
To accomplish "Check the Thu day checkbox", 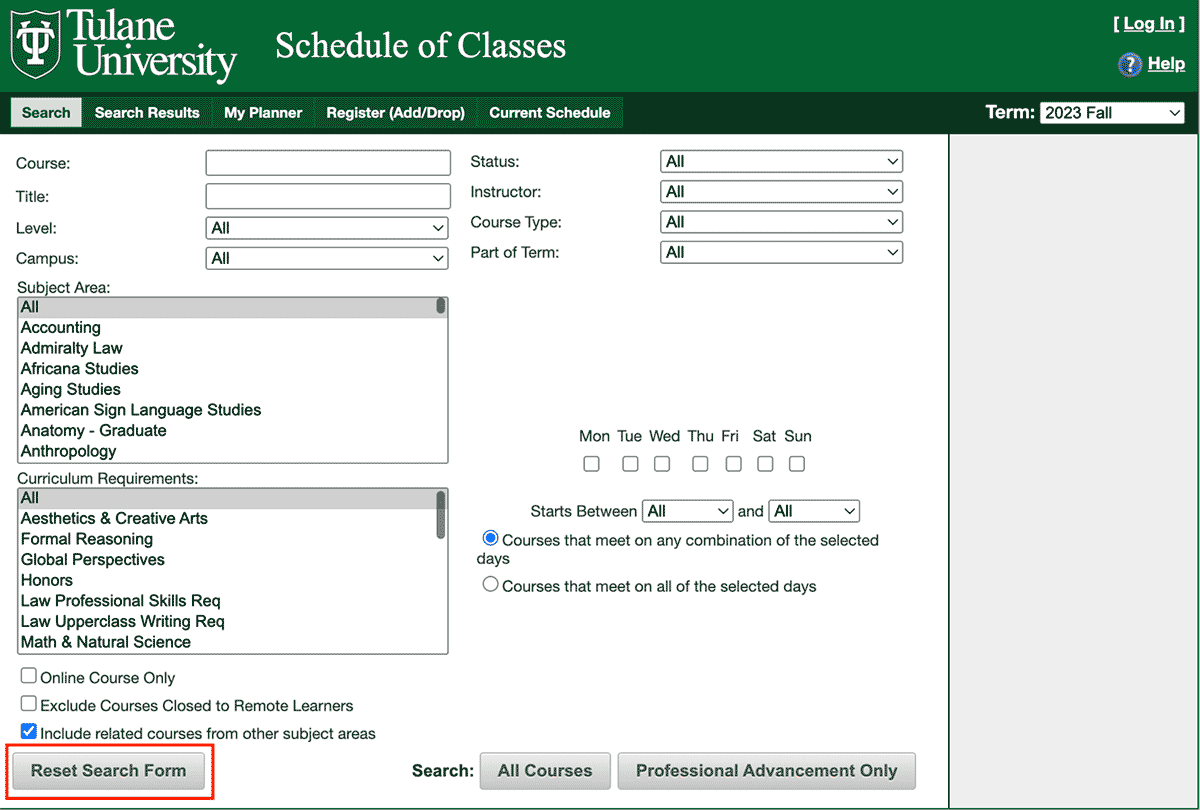I will pyautogui.click(x=700, y=464).
